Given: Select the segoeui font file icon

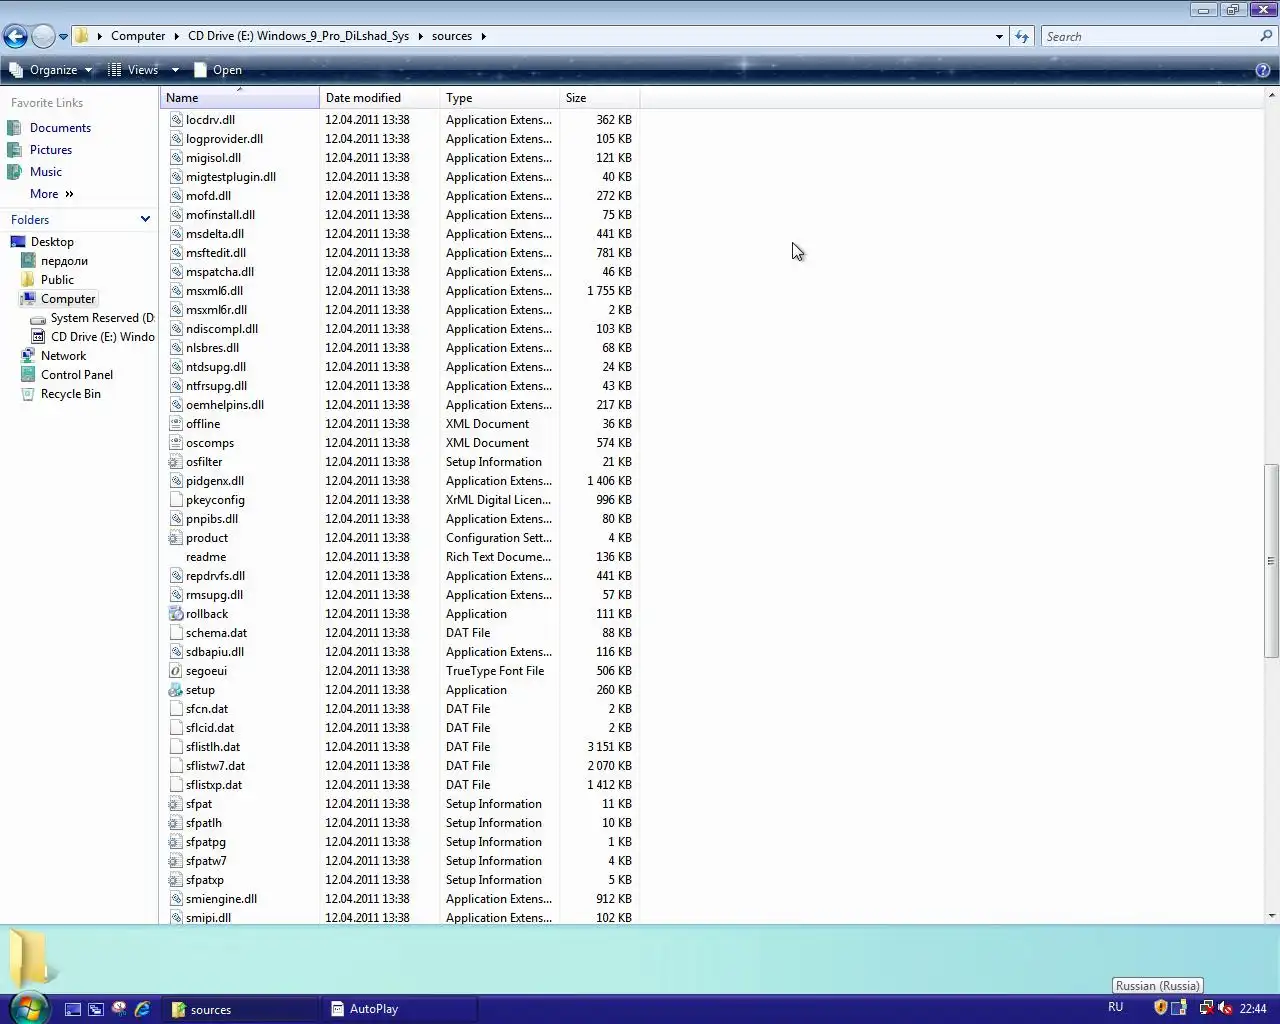Looking at the screenshot, I should click(x=176, y=671).
